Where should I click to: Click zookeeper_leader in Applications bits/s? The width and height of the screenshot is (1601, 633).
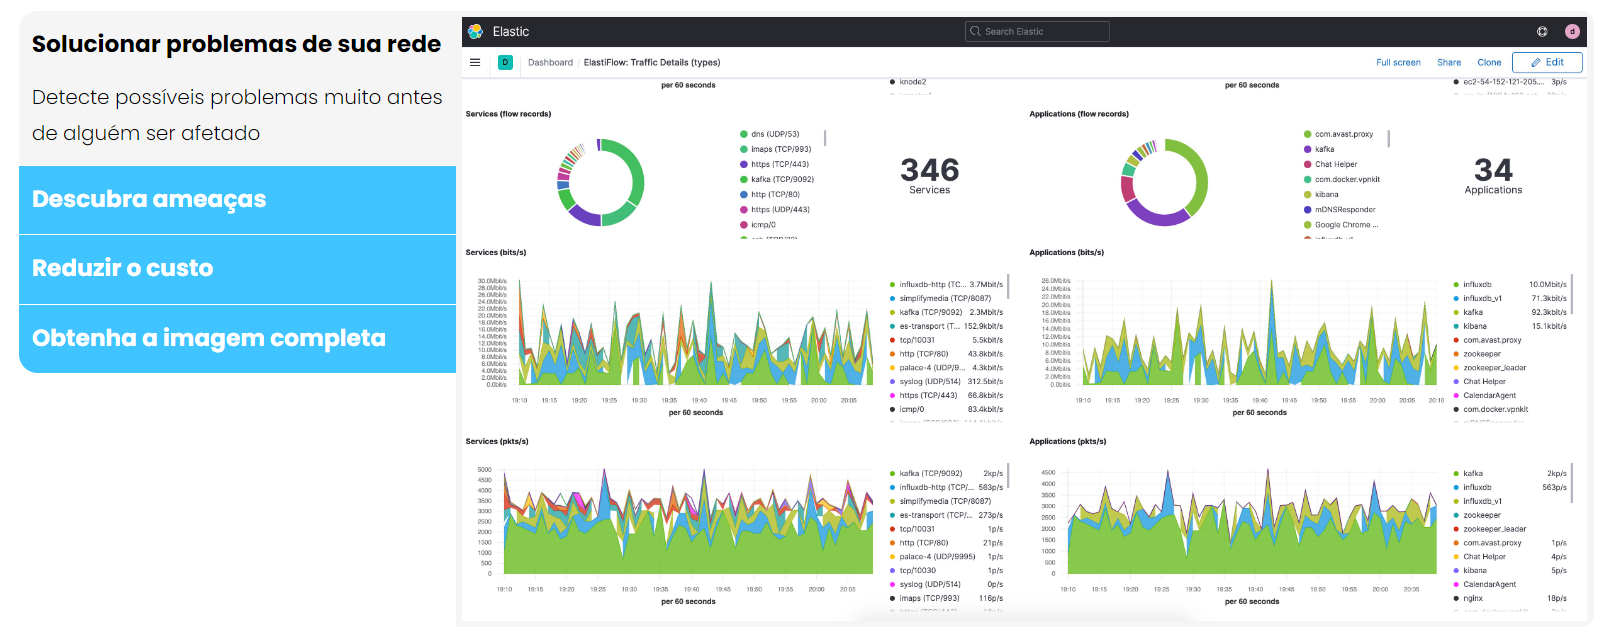(x=1490, y=367)
